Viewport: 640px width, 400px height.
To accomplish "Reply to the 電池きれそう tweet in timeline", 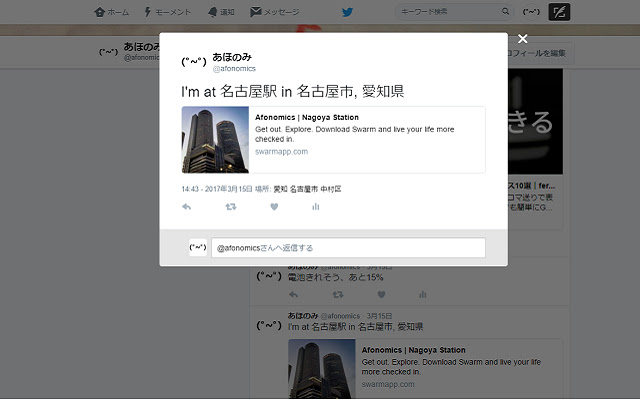I will (x=293, y=294).
